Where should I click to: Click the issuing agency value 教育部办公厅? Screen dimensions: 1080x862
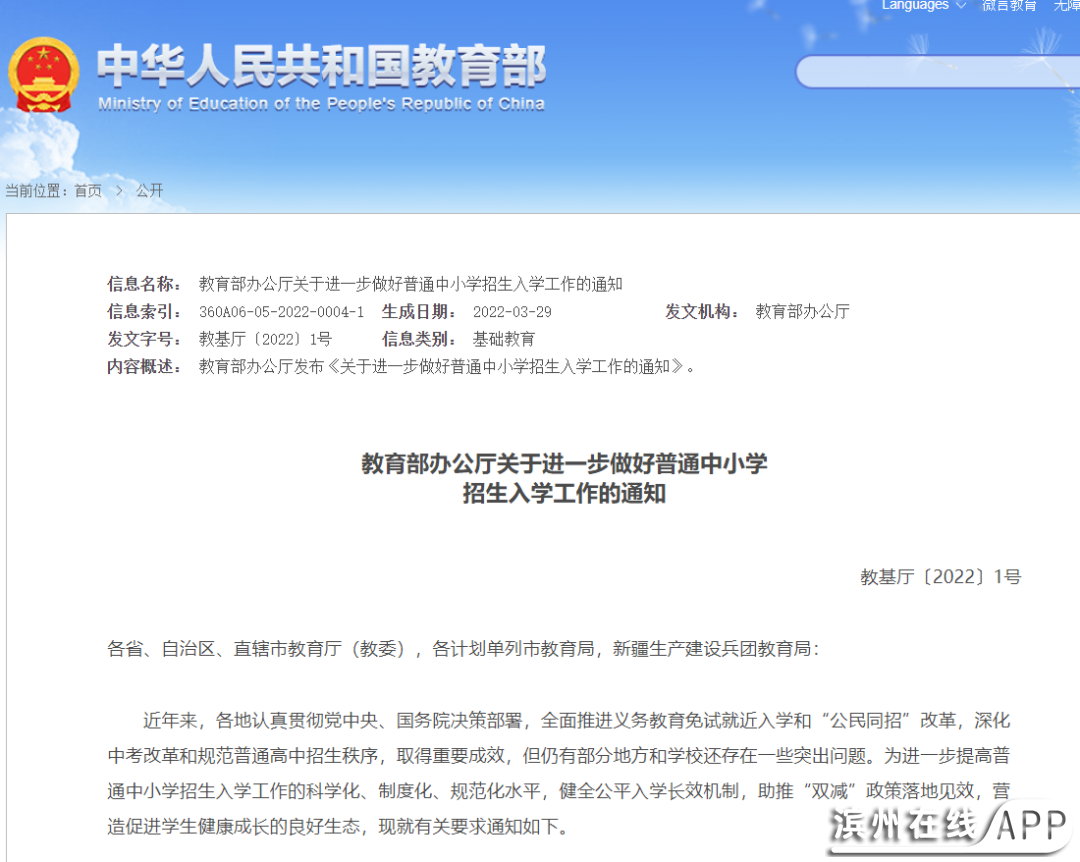[802, 312]
